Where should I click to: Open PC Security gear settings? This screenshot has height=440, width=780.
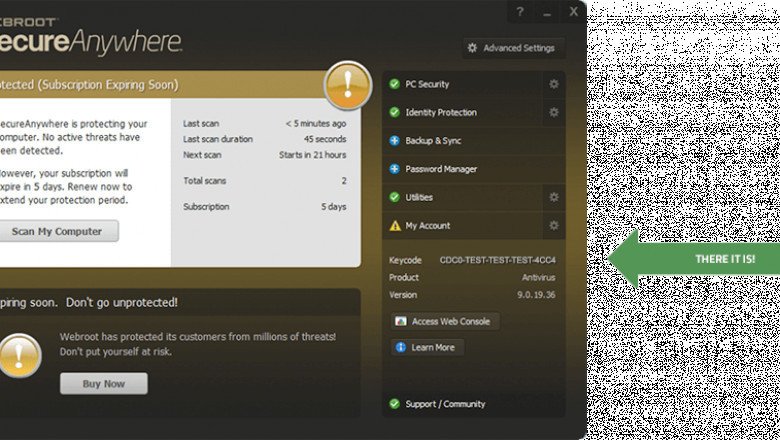click(x=554, y=84)
